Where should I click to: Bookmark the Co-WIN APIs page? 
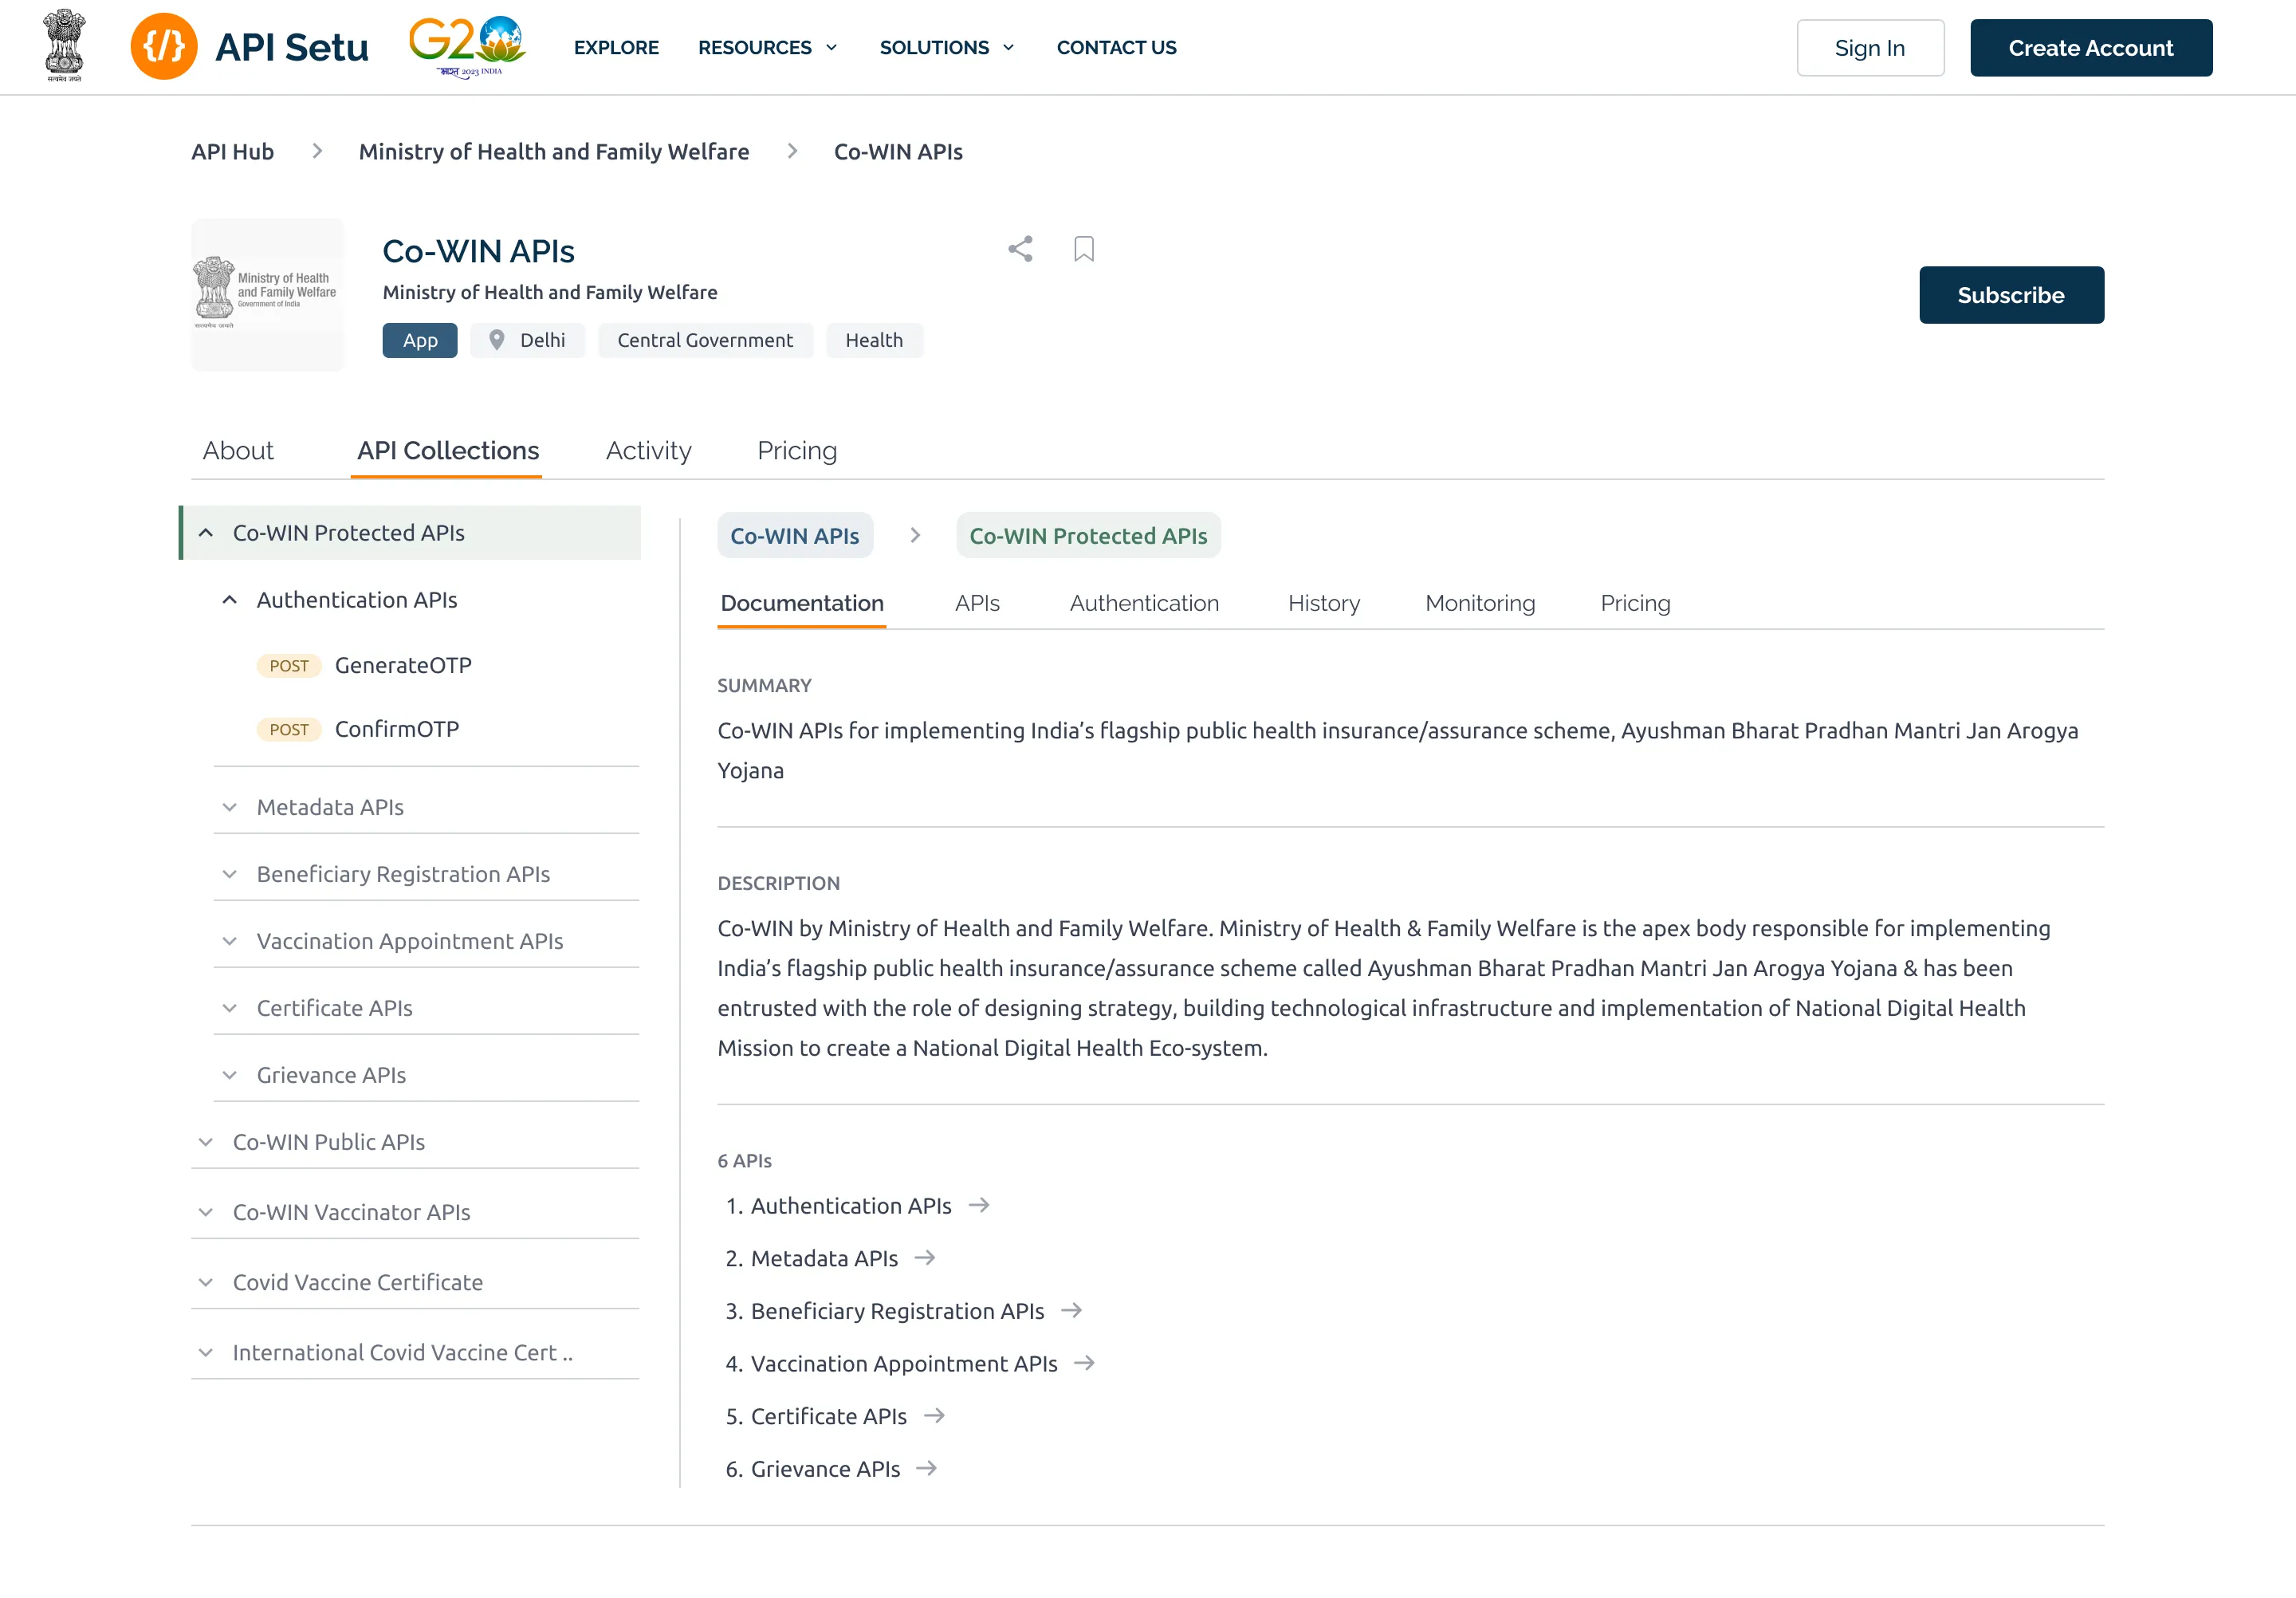coord(1083,249)
